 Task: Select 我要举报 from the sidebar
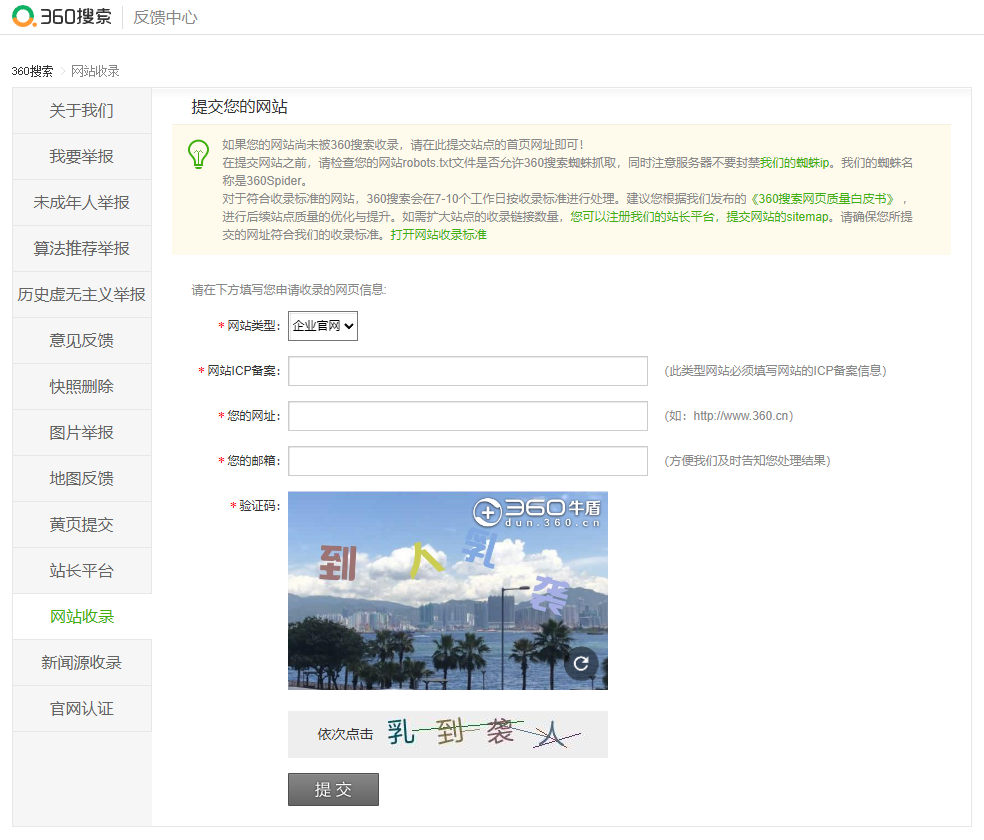pyautogui.click(x=82, y=157)
